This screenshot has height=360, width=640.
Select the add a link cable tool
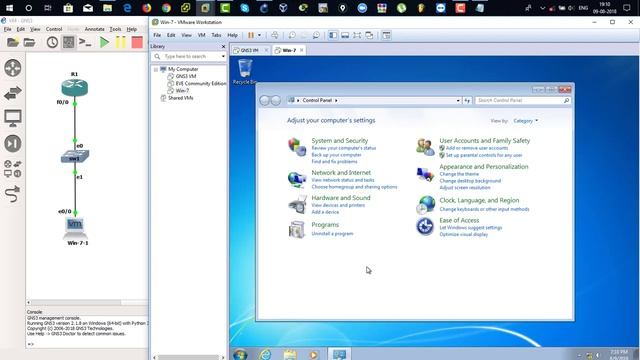pos(13,194)
